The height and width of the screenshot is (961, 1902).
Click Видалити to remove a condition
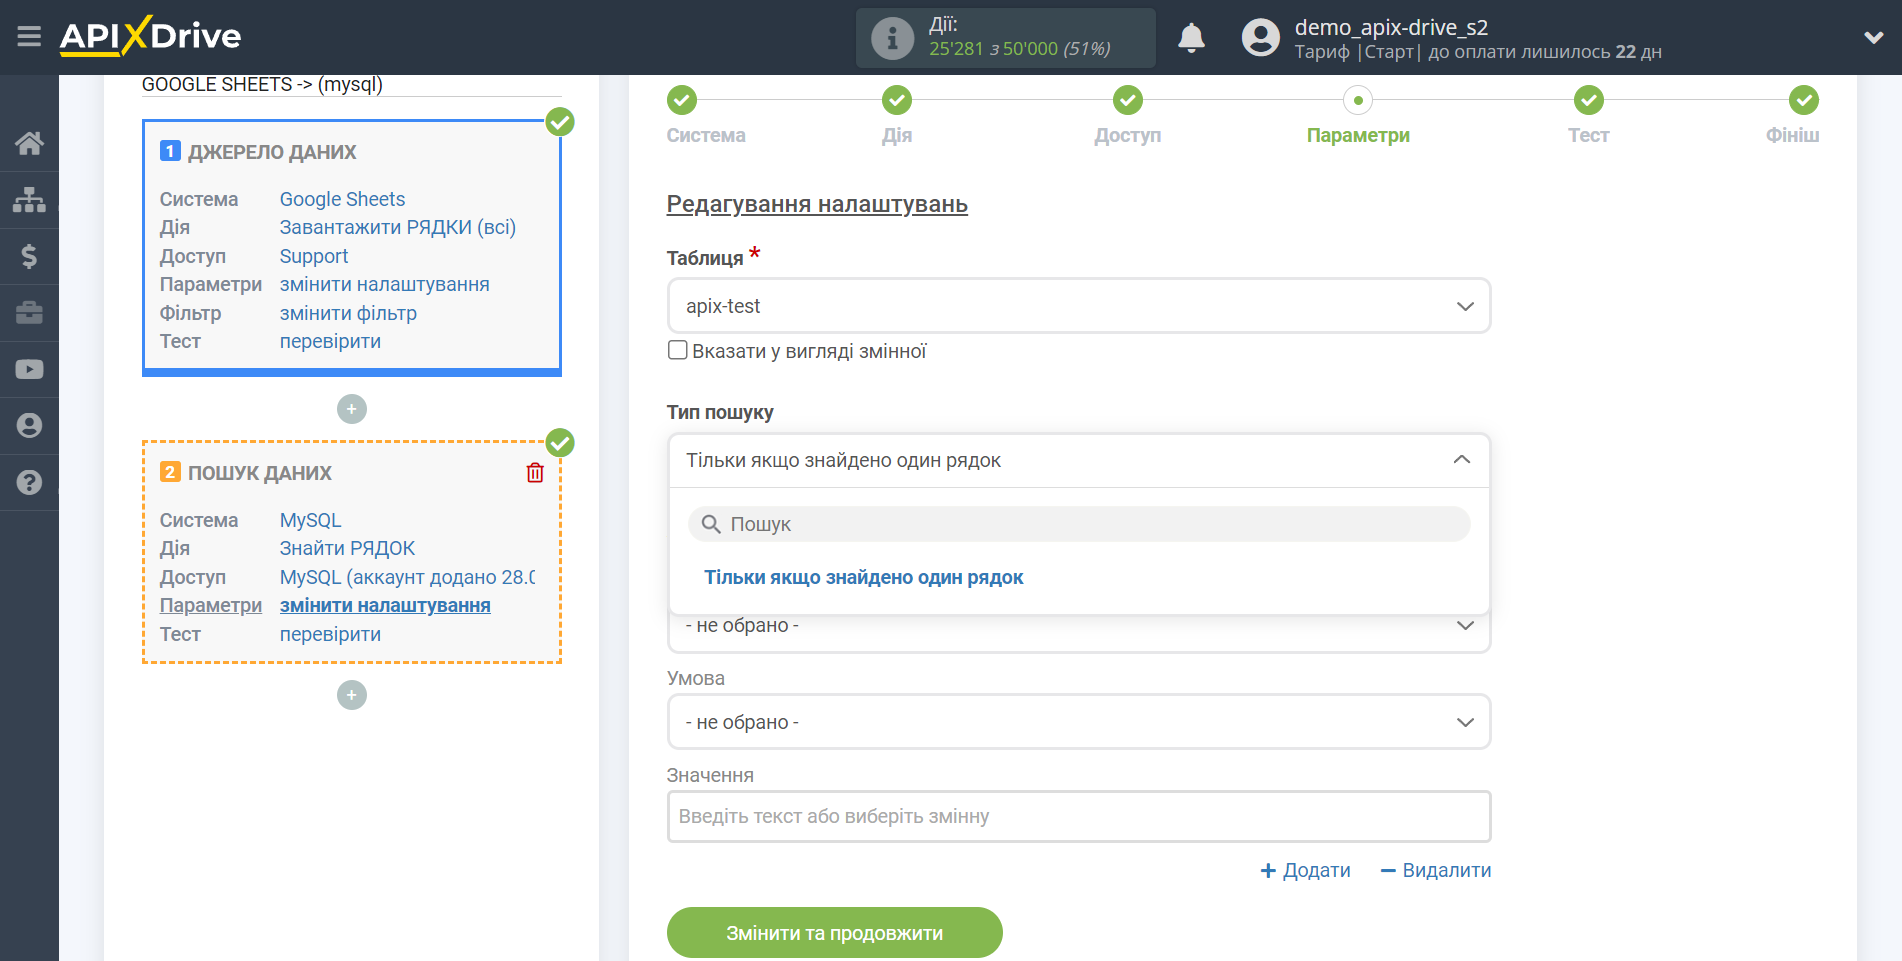(x=1435, y=871)
